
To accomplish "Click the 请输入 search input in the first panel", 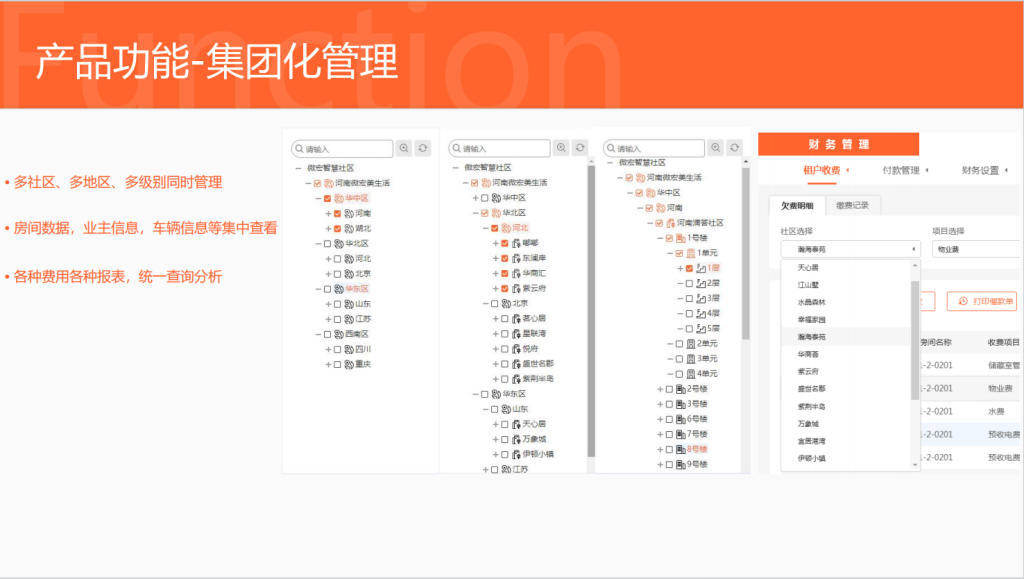I will [342, 148].
